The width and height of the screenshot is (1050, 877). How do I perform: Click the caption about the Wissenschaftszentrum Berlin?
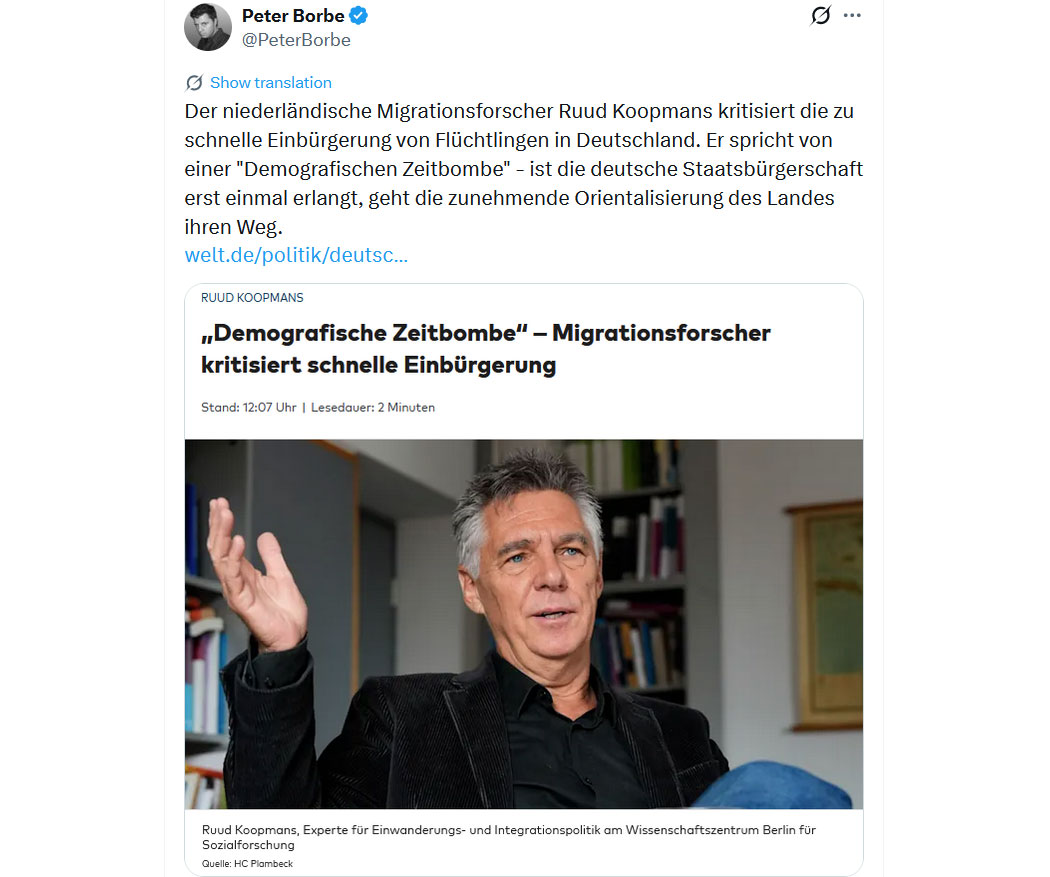click(x=509, y=837)
